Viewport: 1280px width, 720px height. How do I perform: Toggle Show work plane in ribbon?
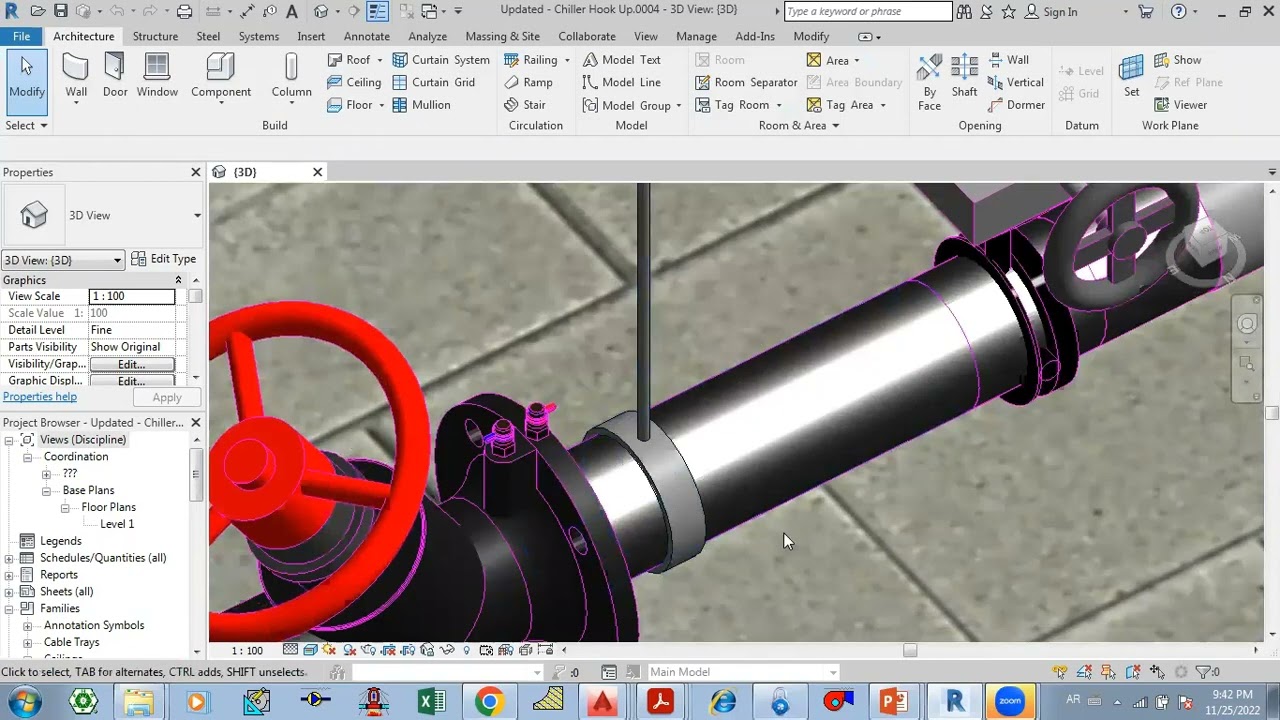click(x=1177, y=60)
